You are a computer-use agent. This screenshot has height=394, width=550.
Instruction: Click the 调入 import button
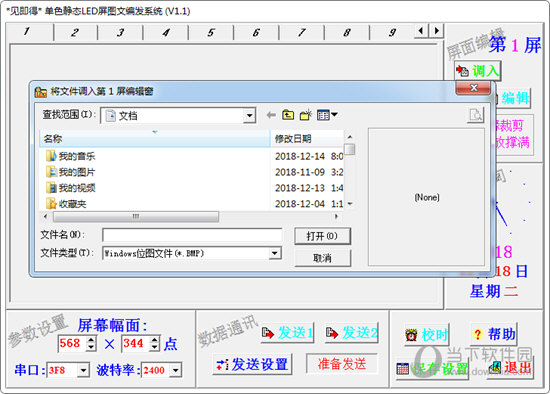pos(477,71)
